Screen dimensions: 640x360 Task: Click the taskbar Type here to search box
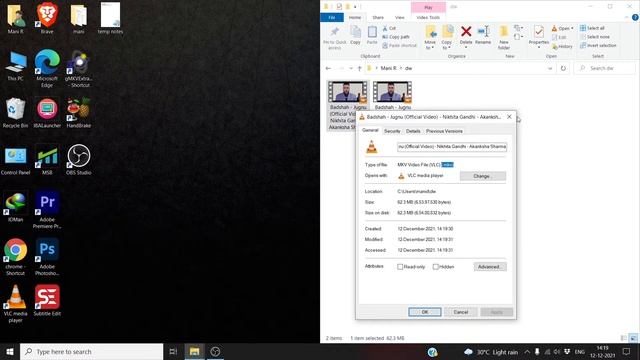(91, 351)
